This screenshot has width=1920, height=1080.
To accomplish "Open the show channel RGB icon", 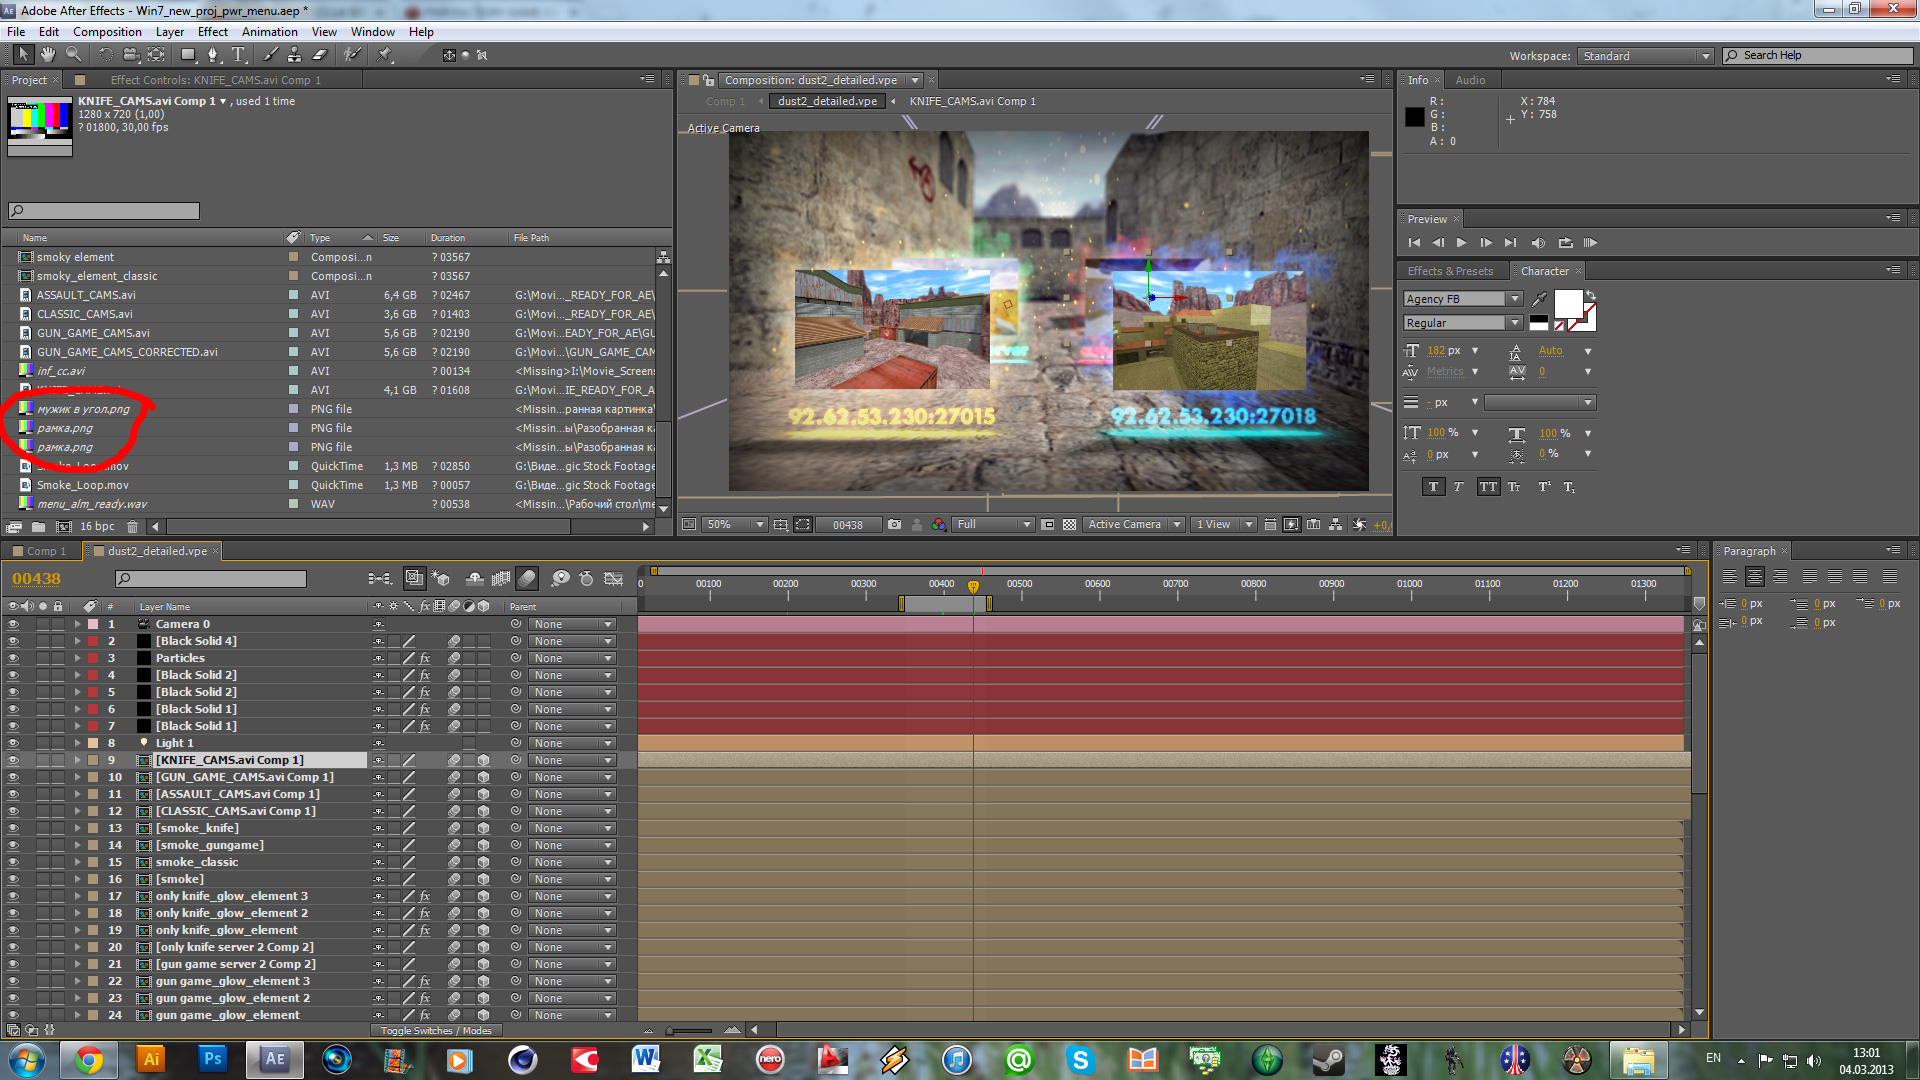I will (x=938, y=525).
